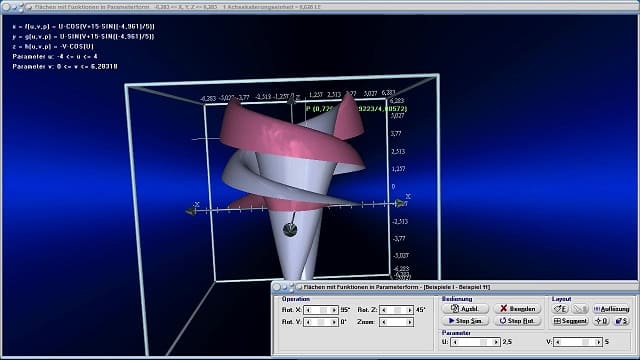Screen dimensions: 640x360
Task: Increase parameter U with right arrow
Action: tap(496, 342)
